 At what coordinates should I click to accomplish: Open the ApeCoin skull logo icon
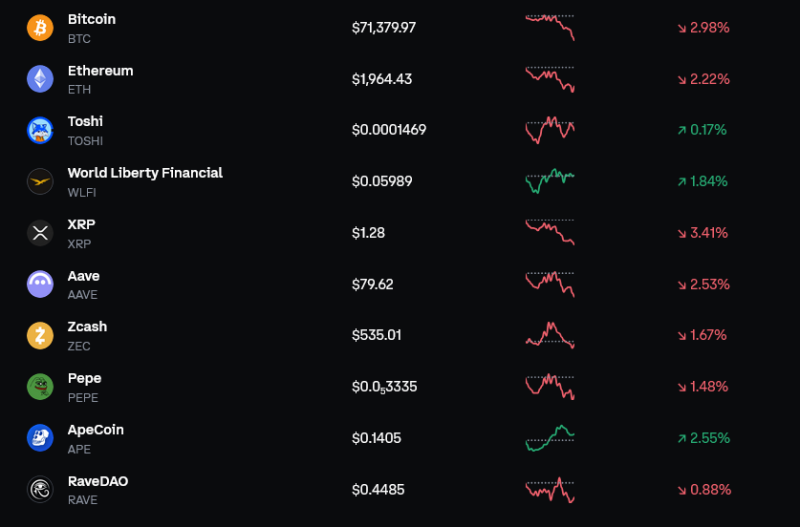pos(40,438)
